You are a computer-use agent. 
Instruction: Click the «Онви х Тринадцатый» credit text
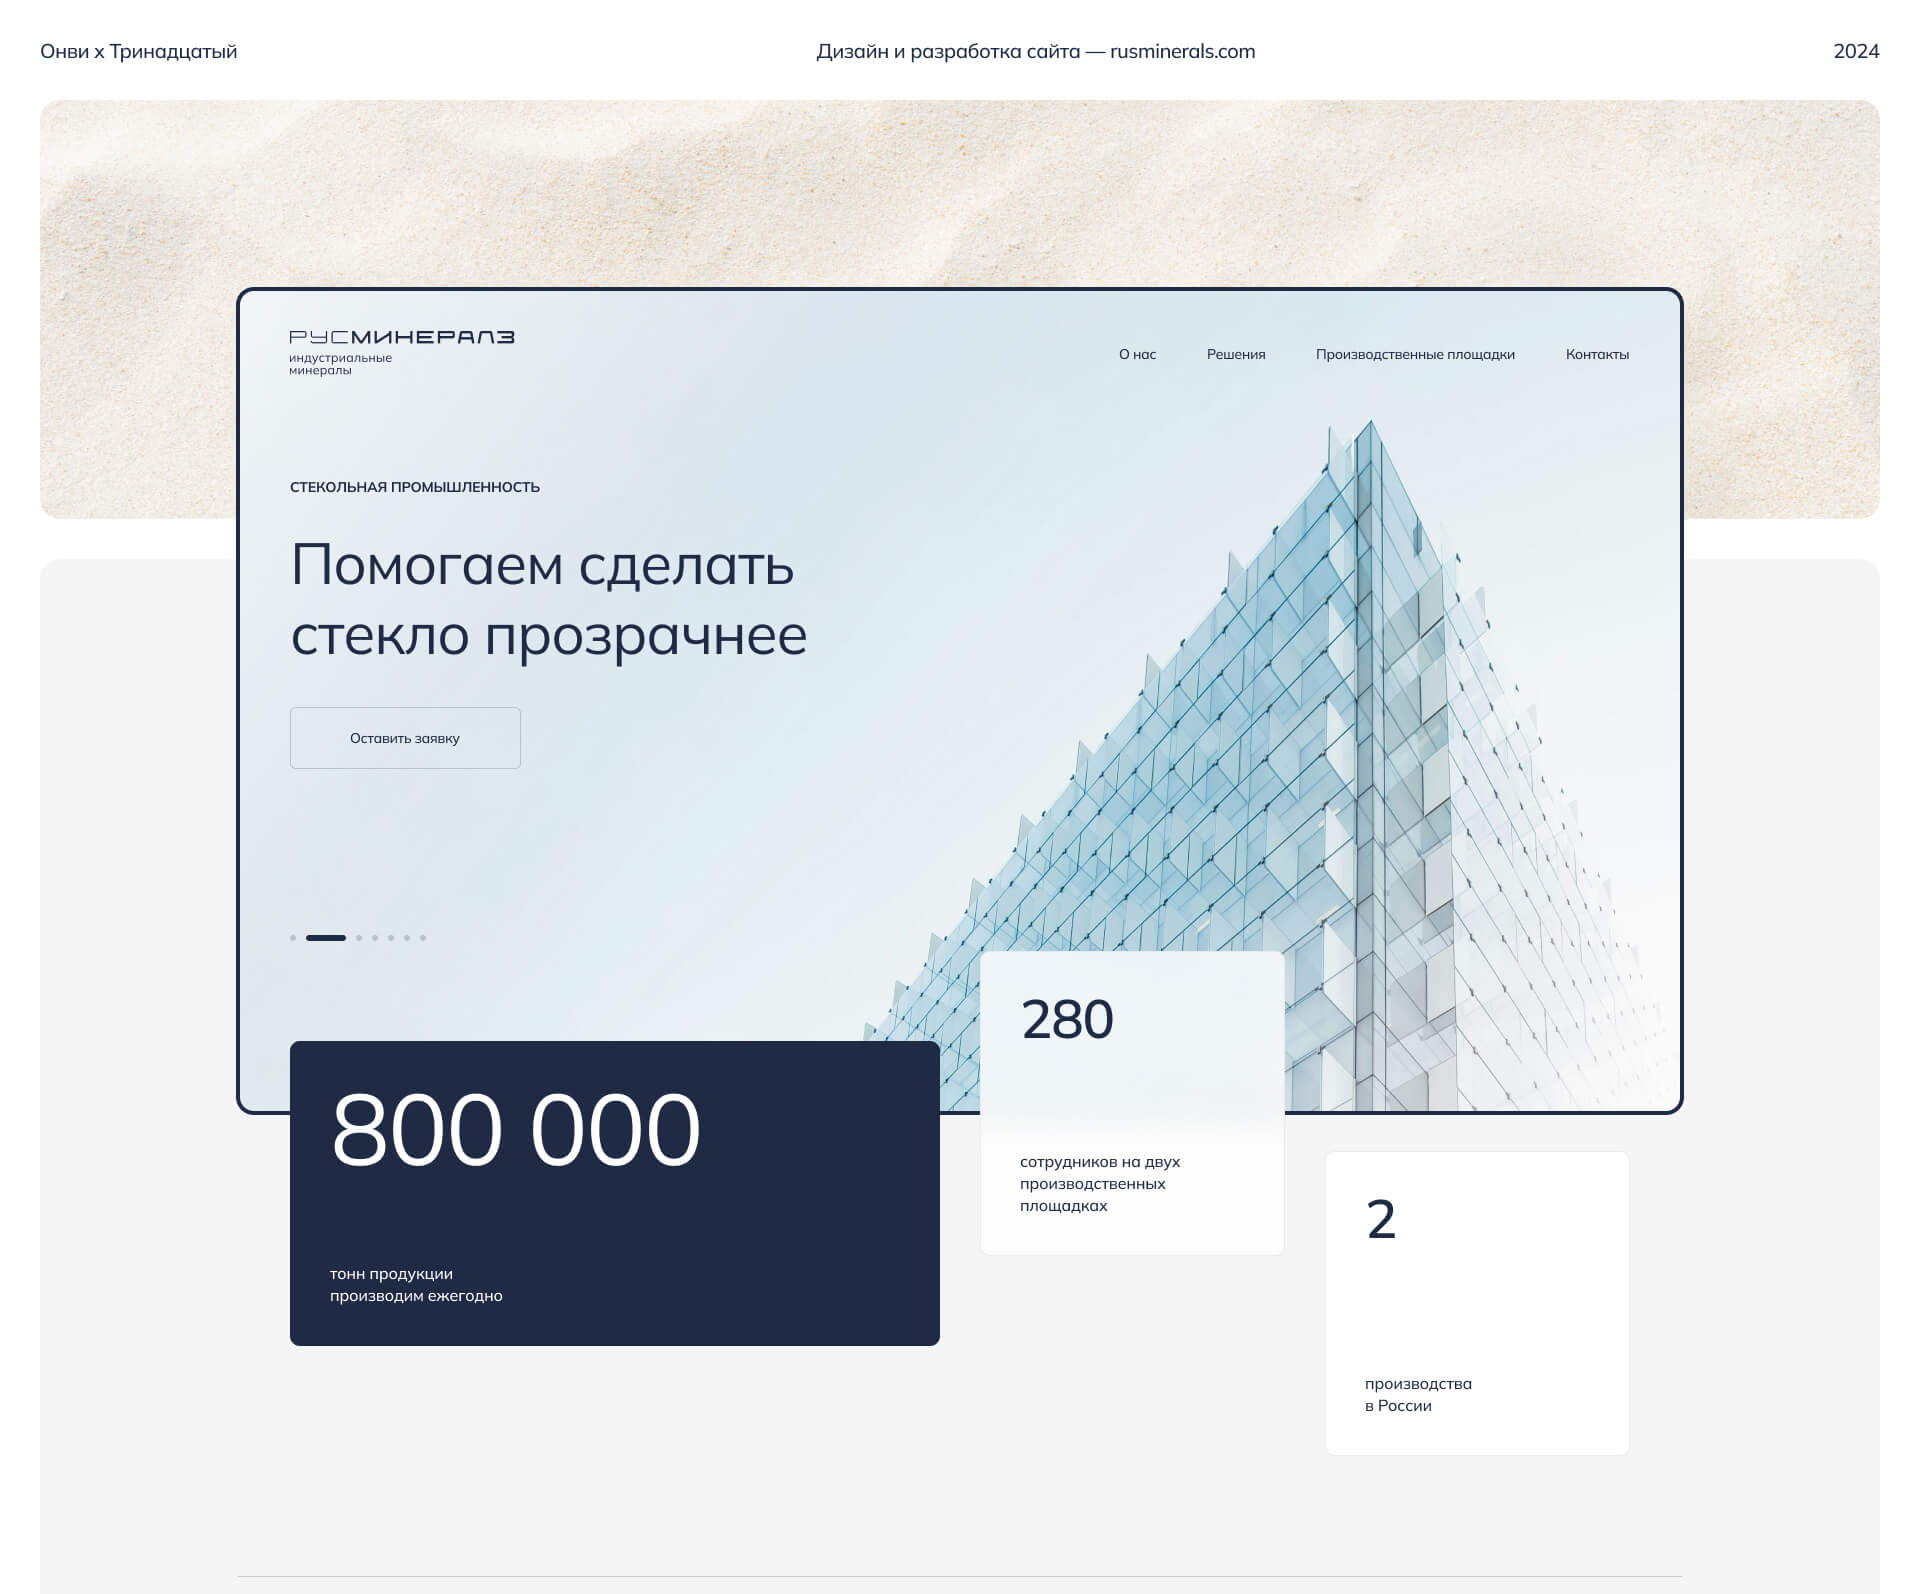139,51
